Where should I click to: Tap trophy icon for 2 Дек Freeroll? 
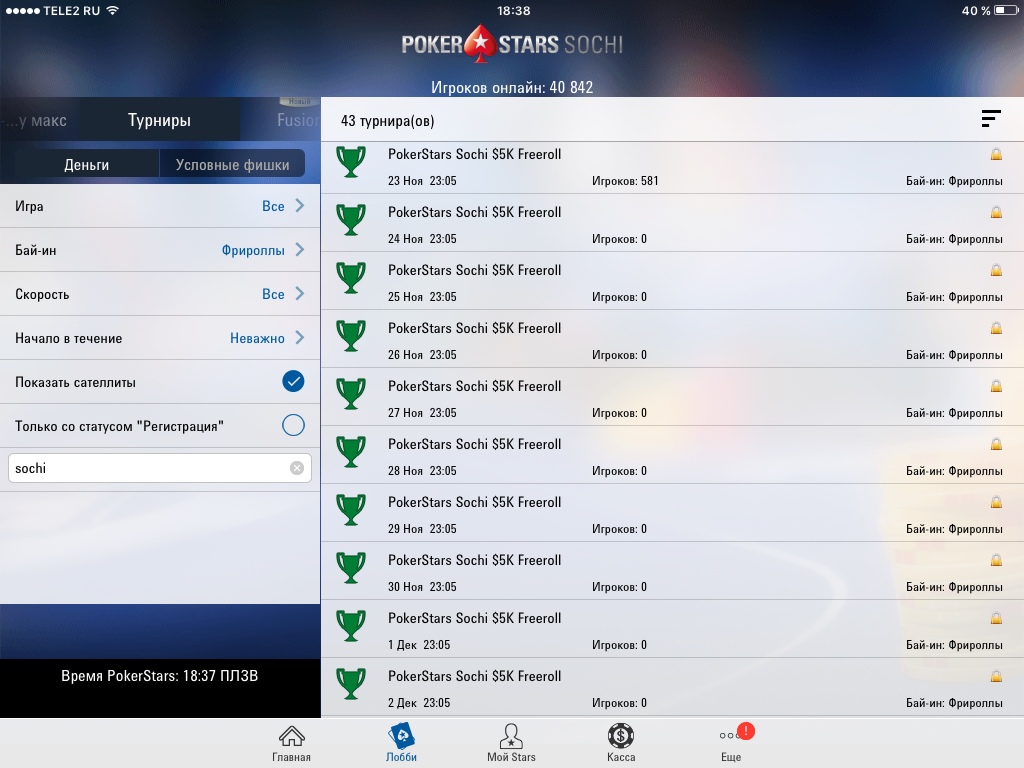(x=351, y=685)
